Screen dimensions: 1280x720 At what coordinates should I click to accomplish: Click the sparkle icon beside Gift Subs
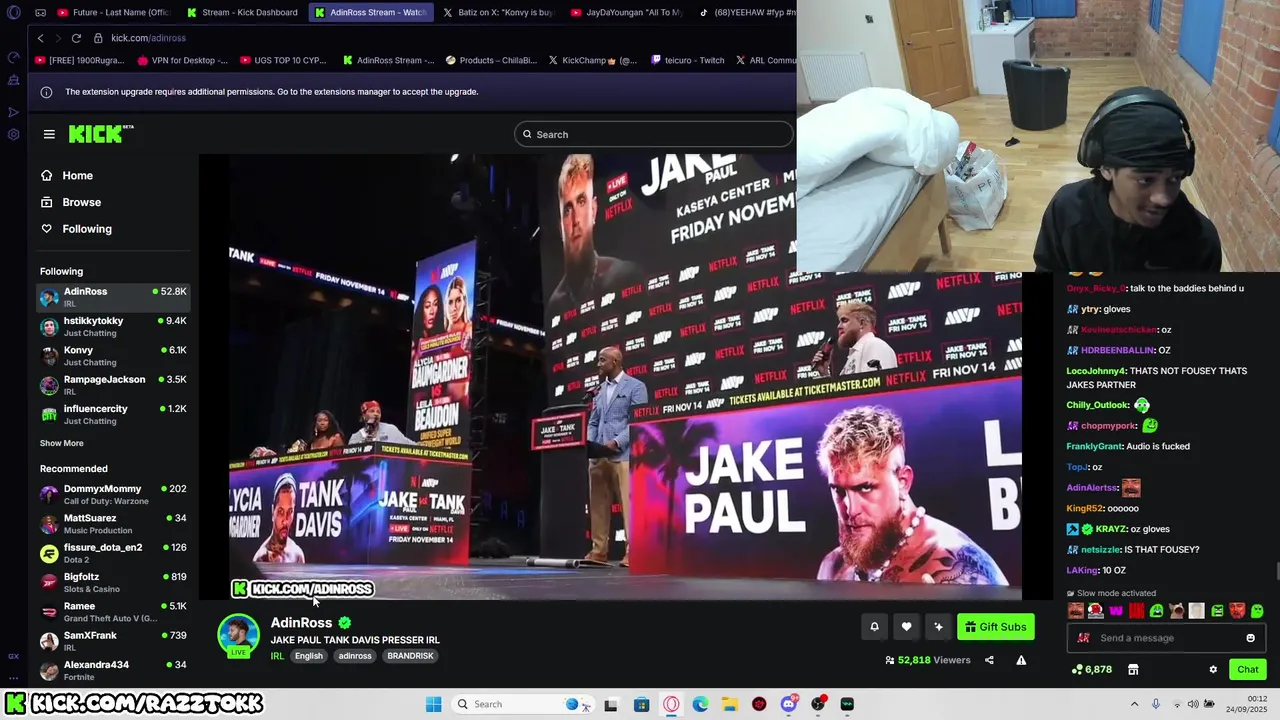[x=938, y=627]
